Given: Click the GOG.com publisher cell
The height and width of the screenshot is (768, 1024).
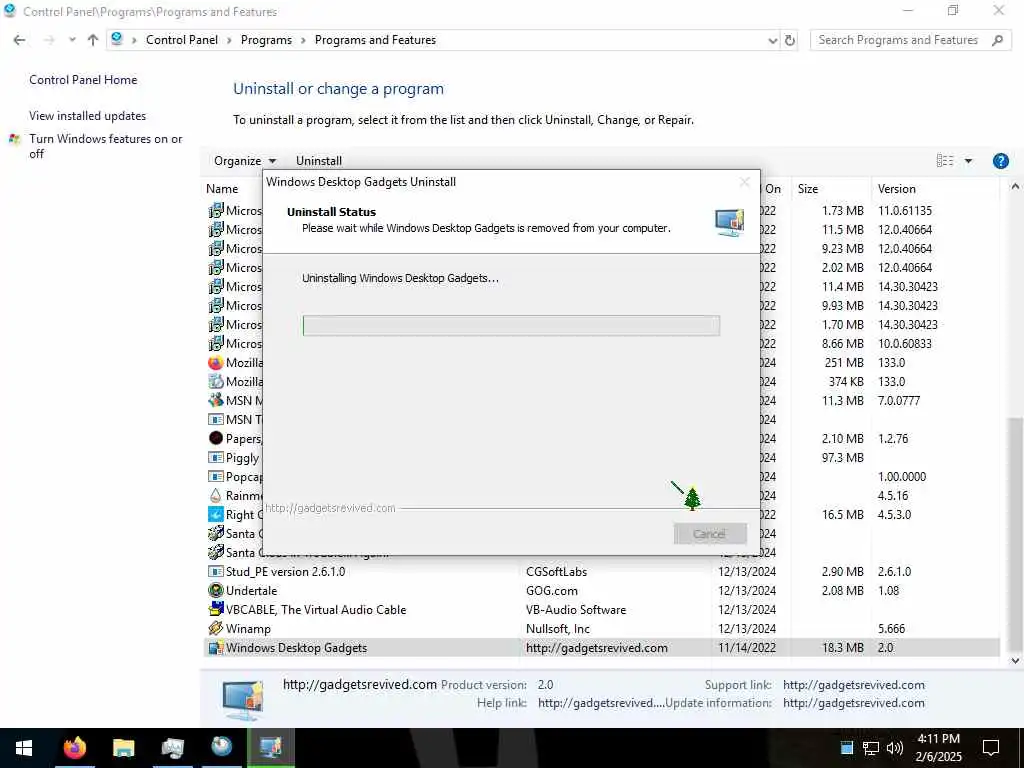Looking at the screenshot, I should [552, 590].
